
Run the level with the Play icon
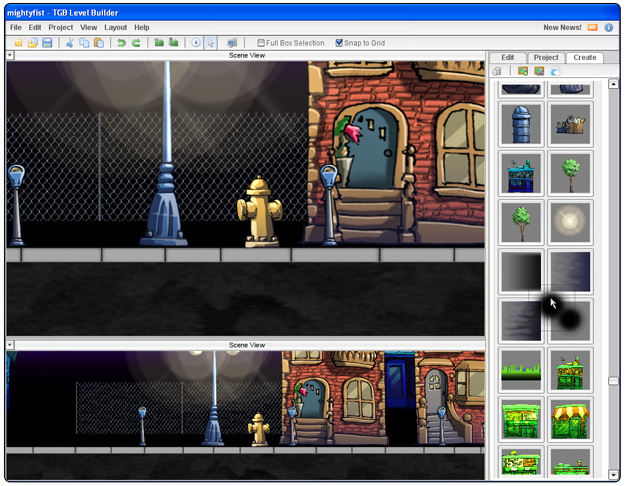click(196, 43)
